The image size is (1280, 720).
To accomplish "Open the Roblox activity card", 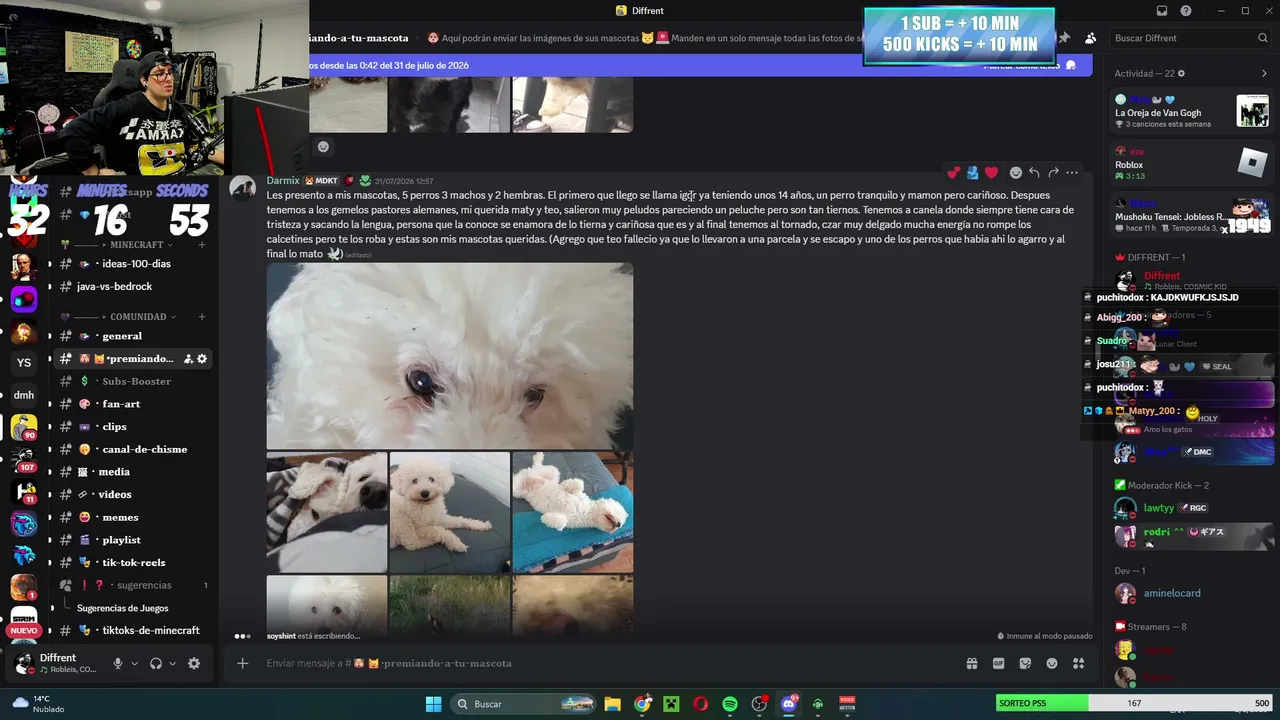I will click(x=1191, y=163).
